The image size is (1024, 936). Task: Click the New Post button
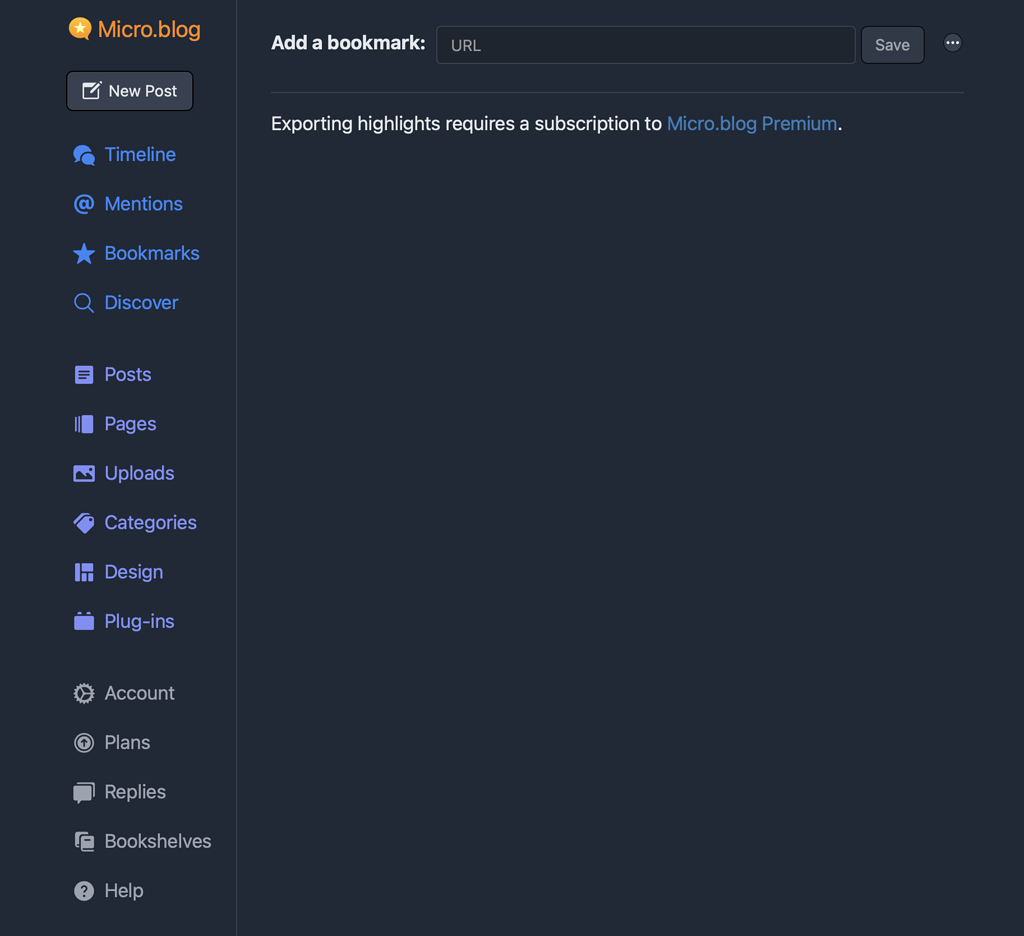[x=129, y=90]
